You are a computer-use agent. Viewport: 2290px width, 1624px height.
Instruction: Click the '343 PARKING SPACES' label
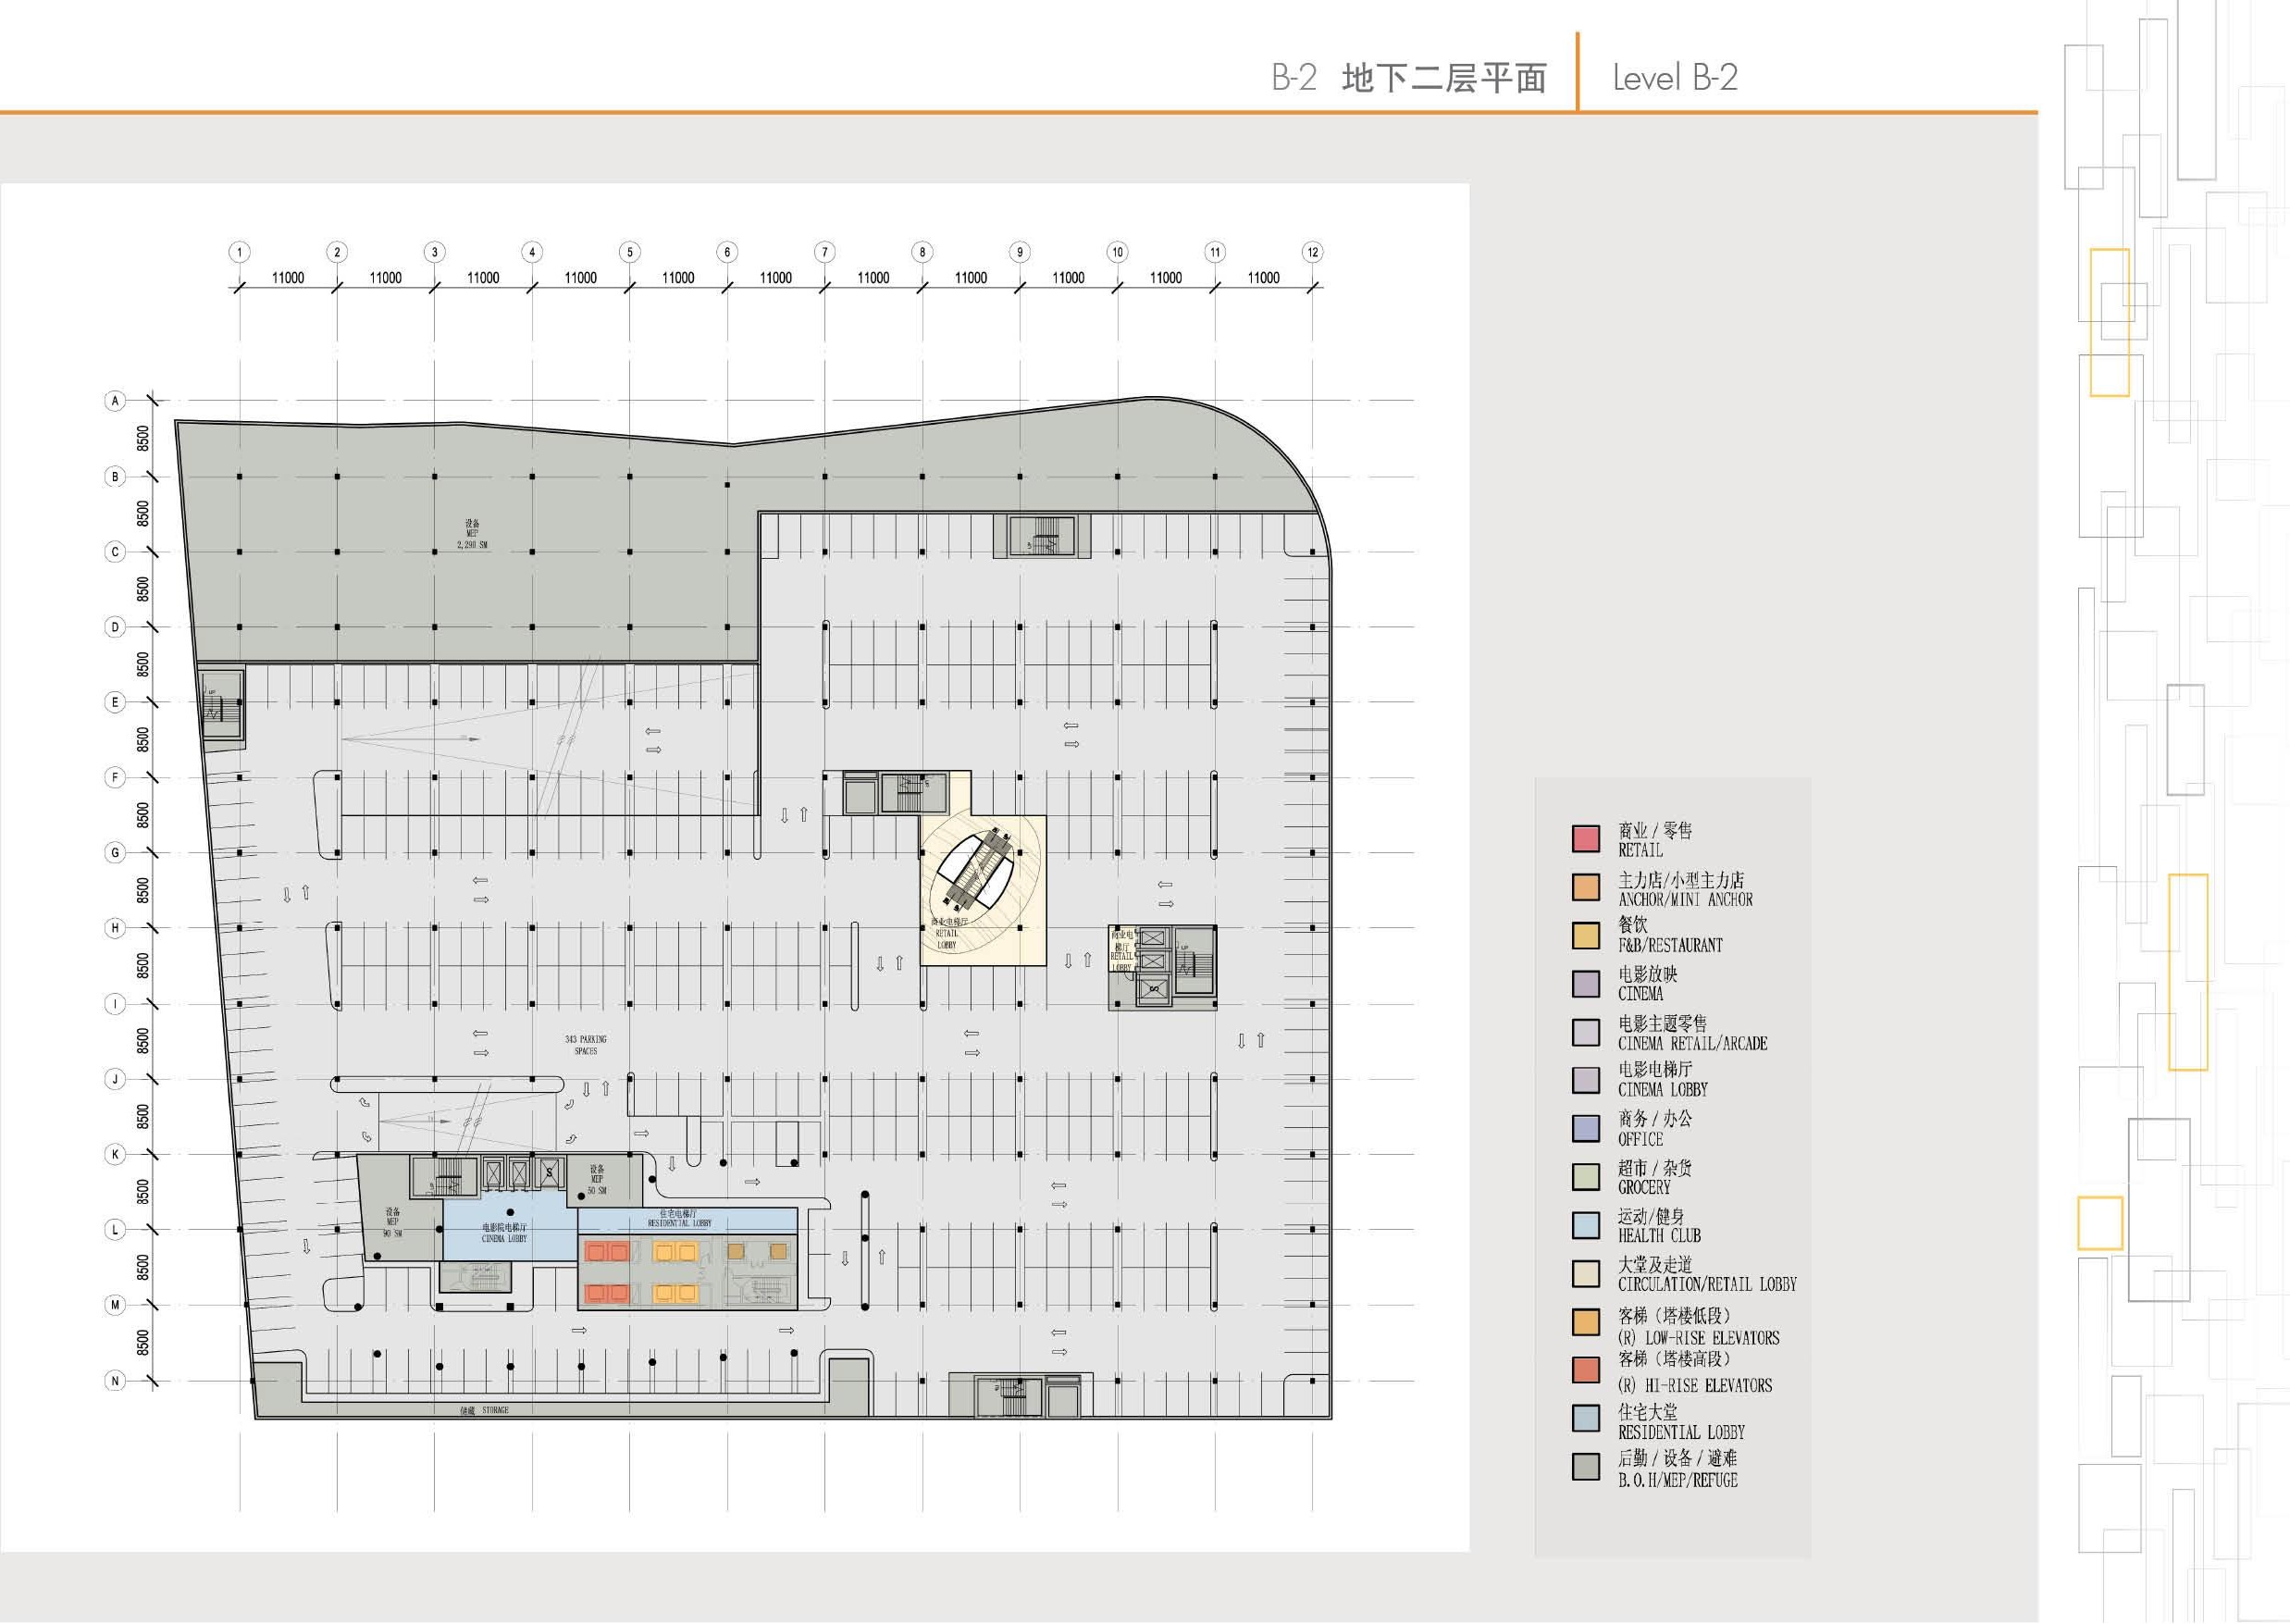[585, 1045]
